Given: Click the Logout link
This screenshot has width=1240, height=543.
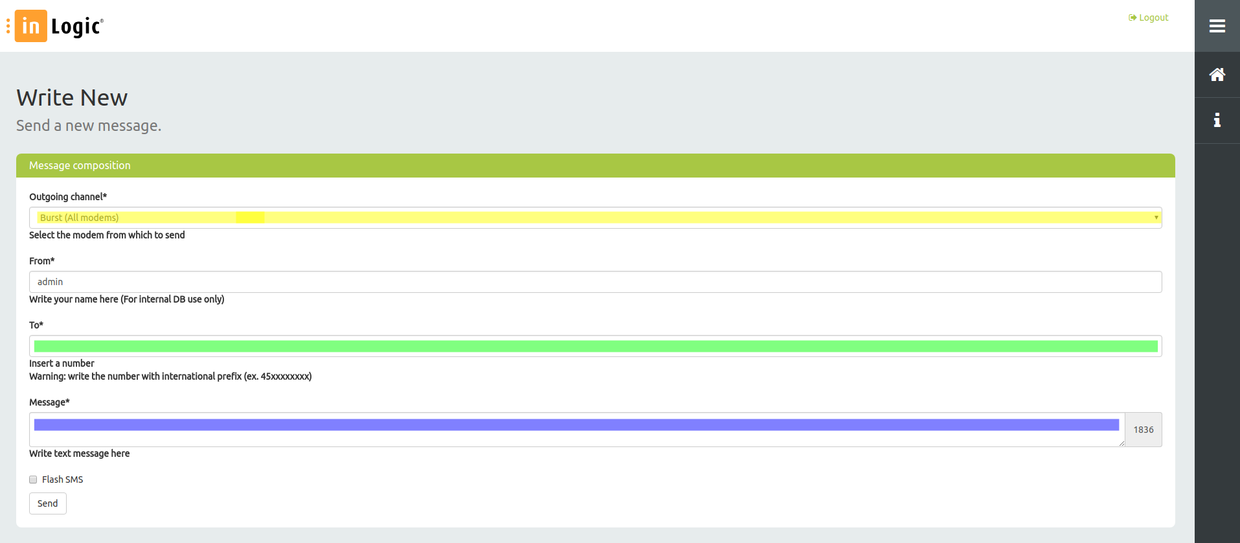Looking at the screenshot, I should coord(1148,18).
